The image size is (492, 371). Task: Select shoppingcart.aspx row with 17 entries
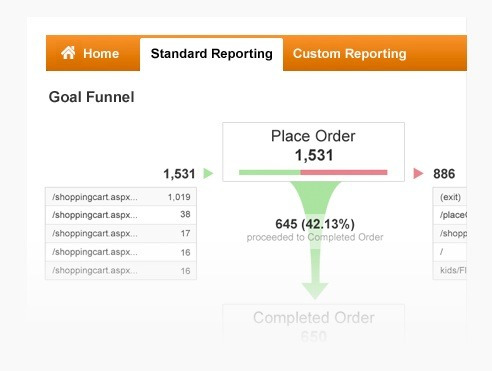[x=121, y=233]
